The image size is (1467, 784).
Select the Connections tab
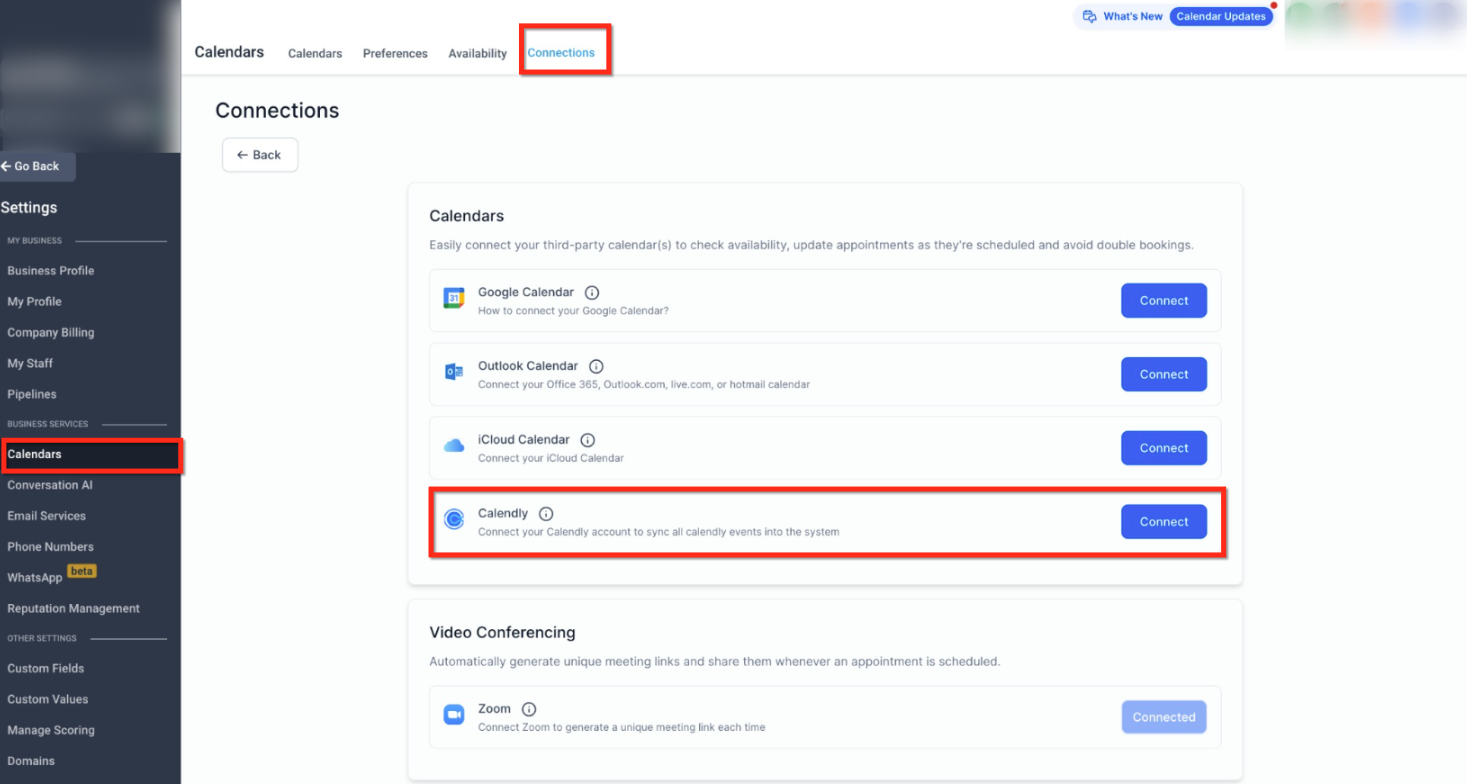[561, 53]
